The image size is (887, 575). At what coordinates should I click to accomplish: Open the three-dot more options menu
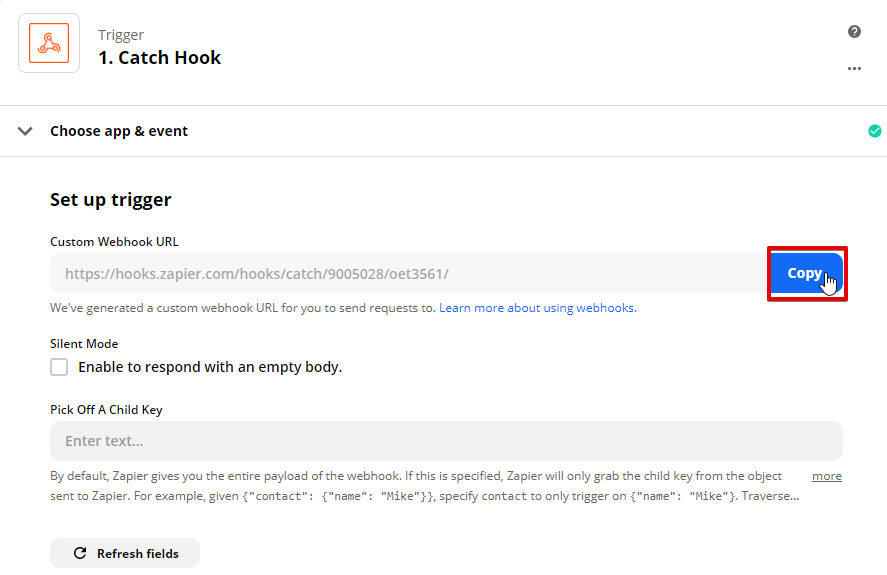[x=854, y=68]
